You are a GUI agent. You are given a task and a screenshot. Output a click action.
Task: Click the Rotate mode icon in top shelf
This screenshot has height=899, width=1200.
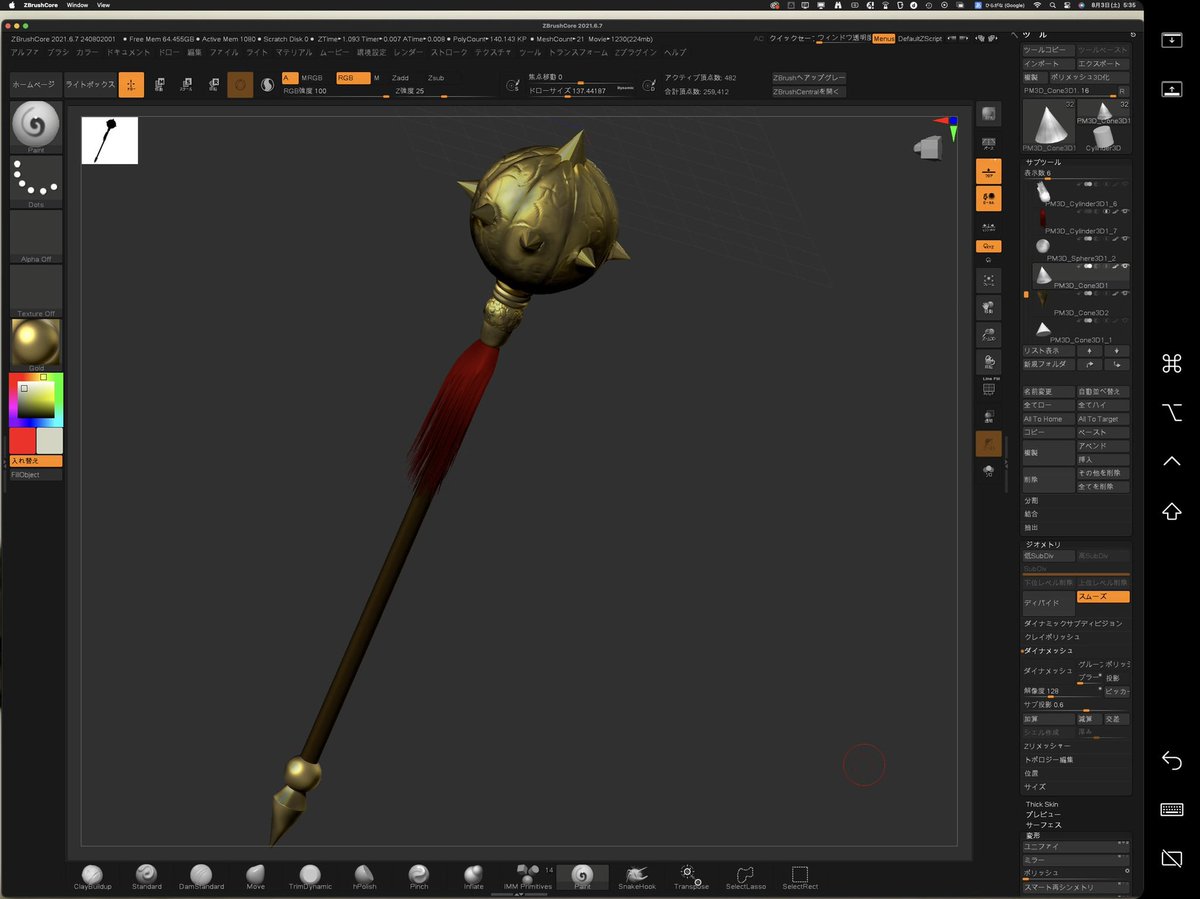pyautogui.click(x=213, y=85)
